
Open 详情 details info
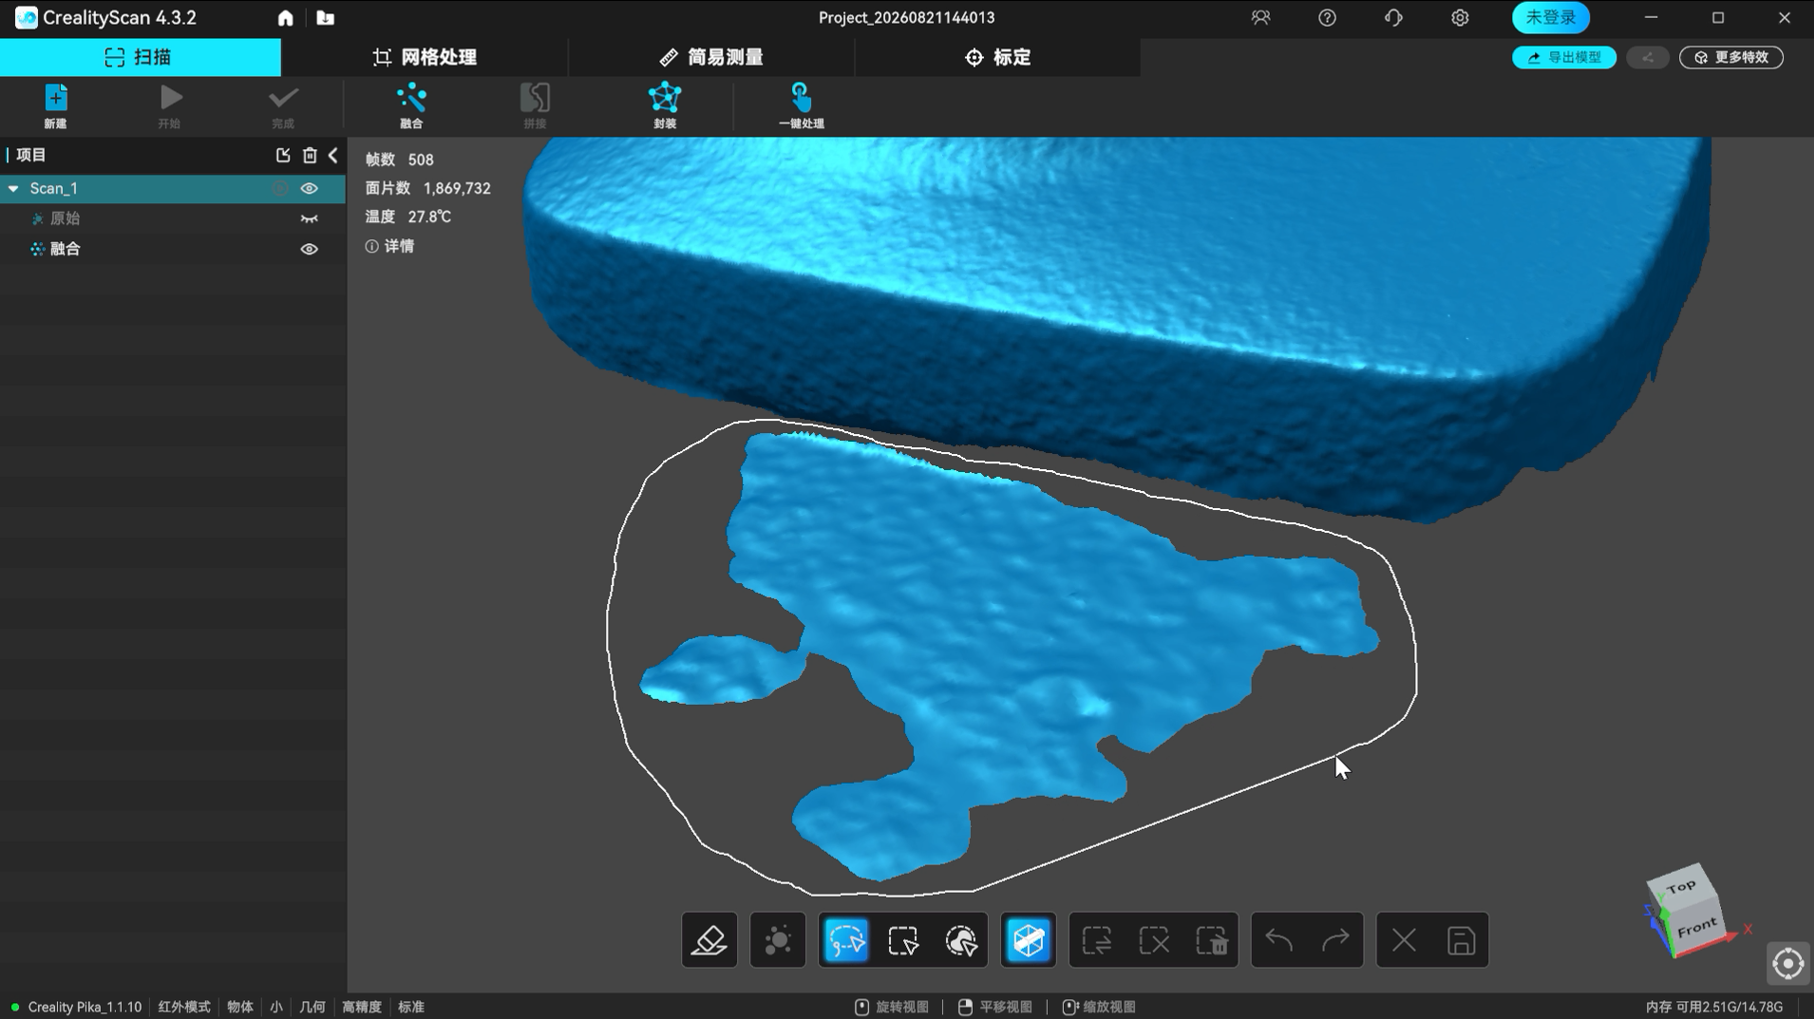(x=390, y=246)
